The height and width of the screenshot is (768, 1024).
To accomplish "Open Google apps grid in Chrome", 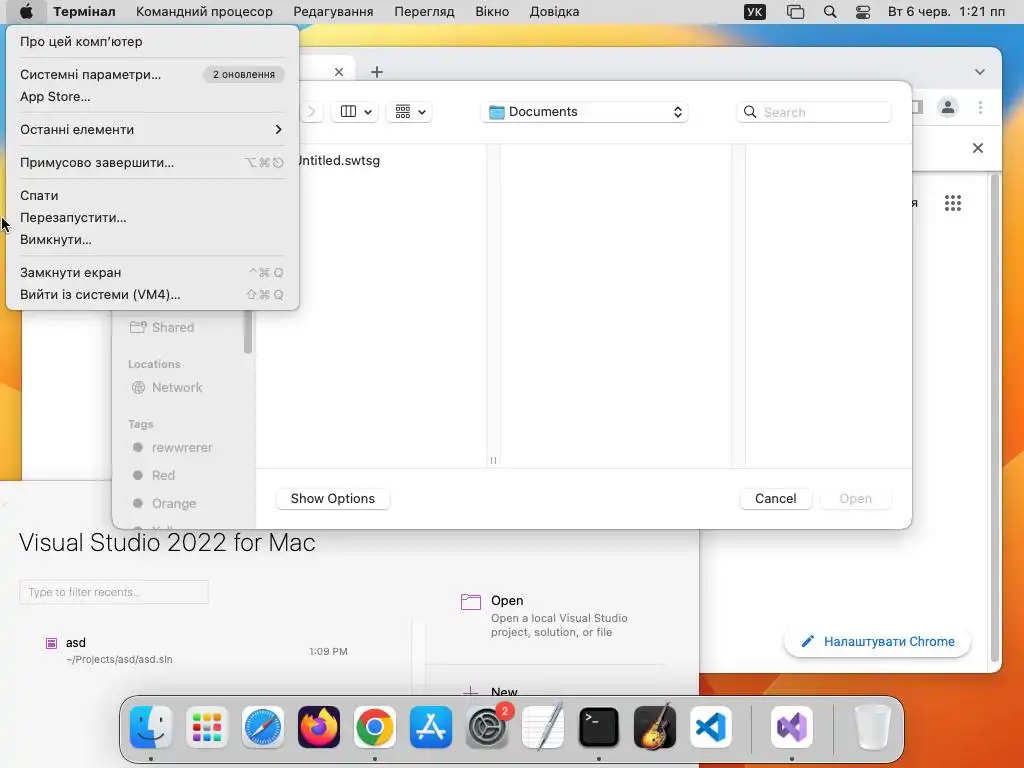I will click(953, 203).
